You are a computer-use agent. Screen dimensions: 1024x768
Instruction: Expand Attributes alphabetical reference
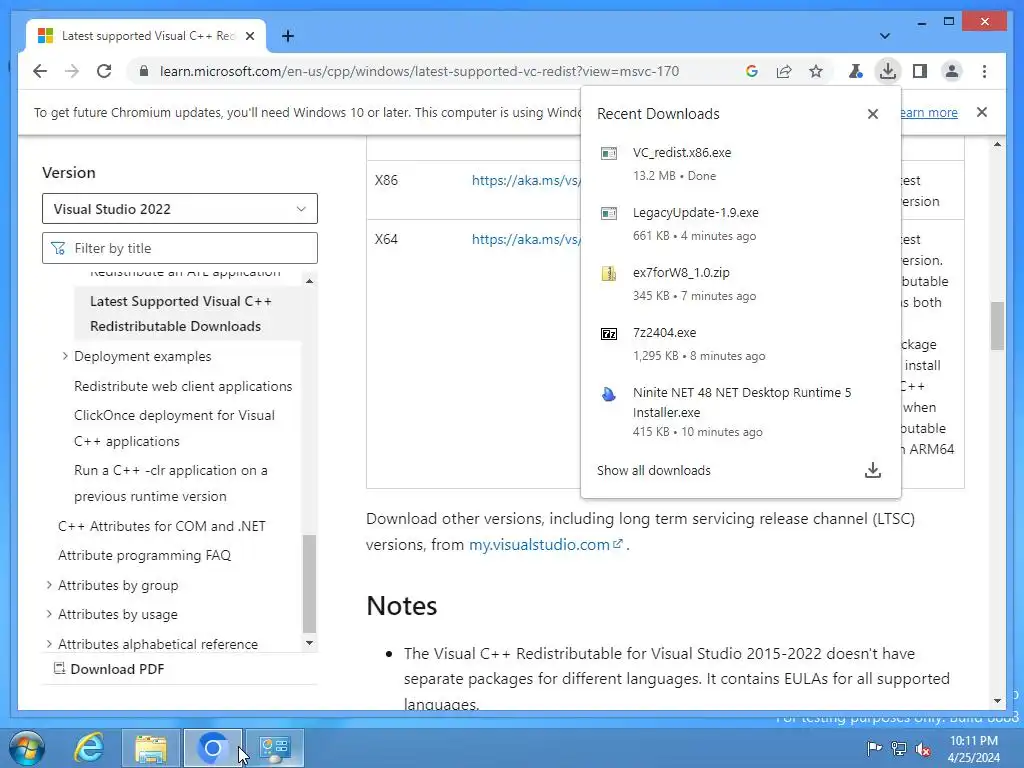coord(49,644)
